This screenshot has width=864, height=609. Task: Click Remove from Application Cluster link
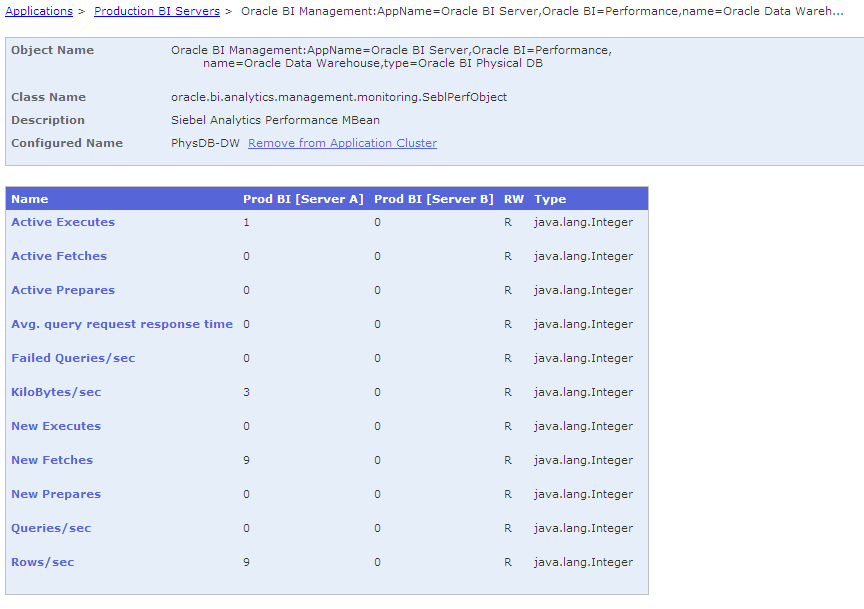[342, 143]
